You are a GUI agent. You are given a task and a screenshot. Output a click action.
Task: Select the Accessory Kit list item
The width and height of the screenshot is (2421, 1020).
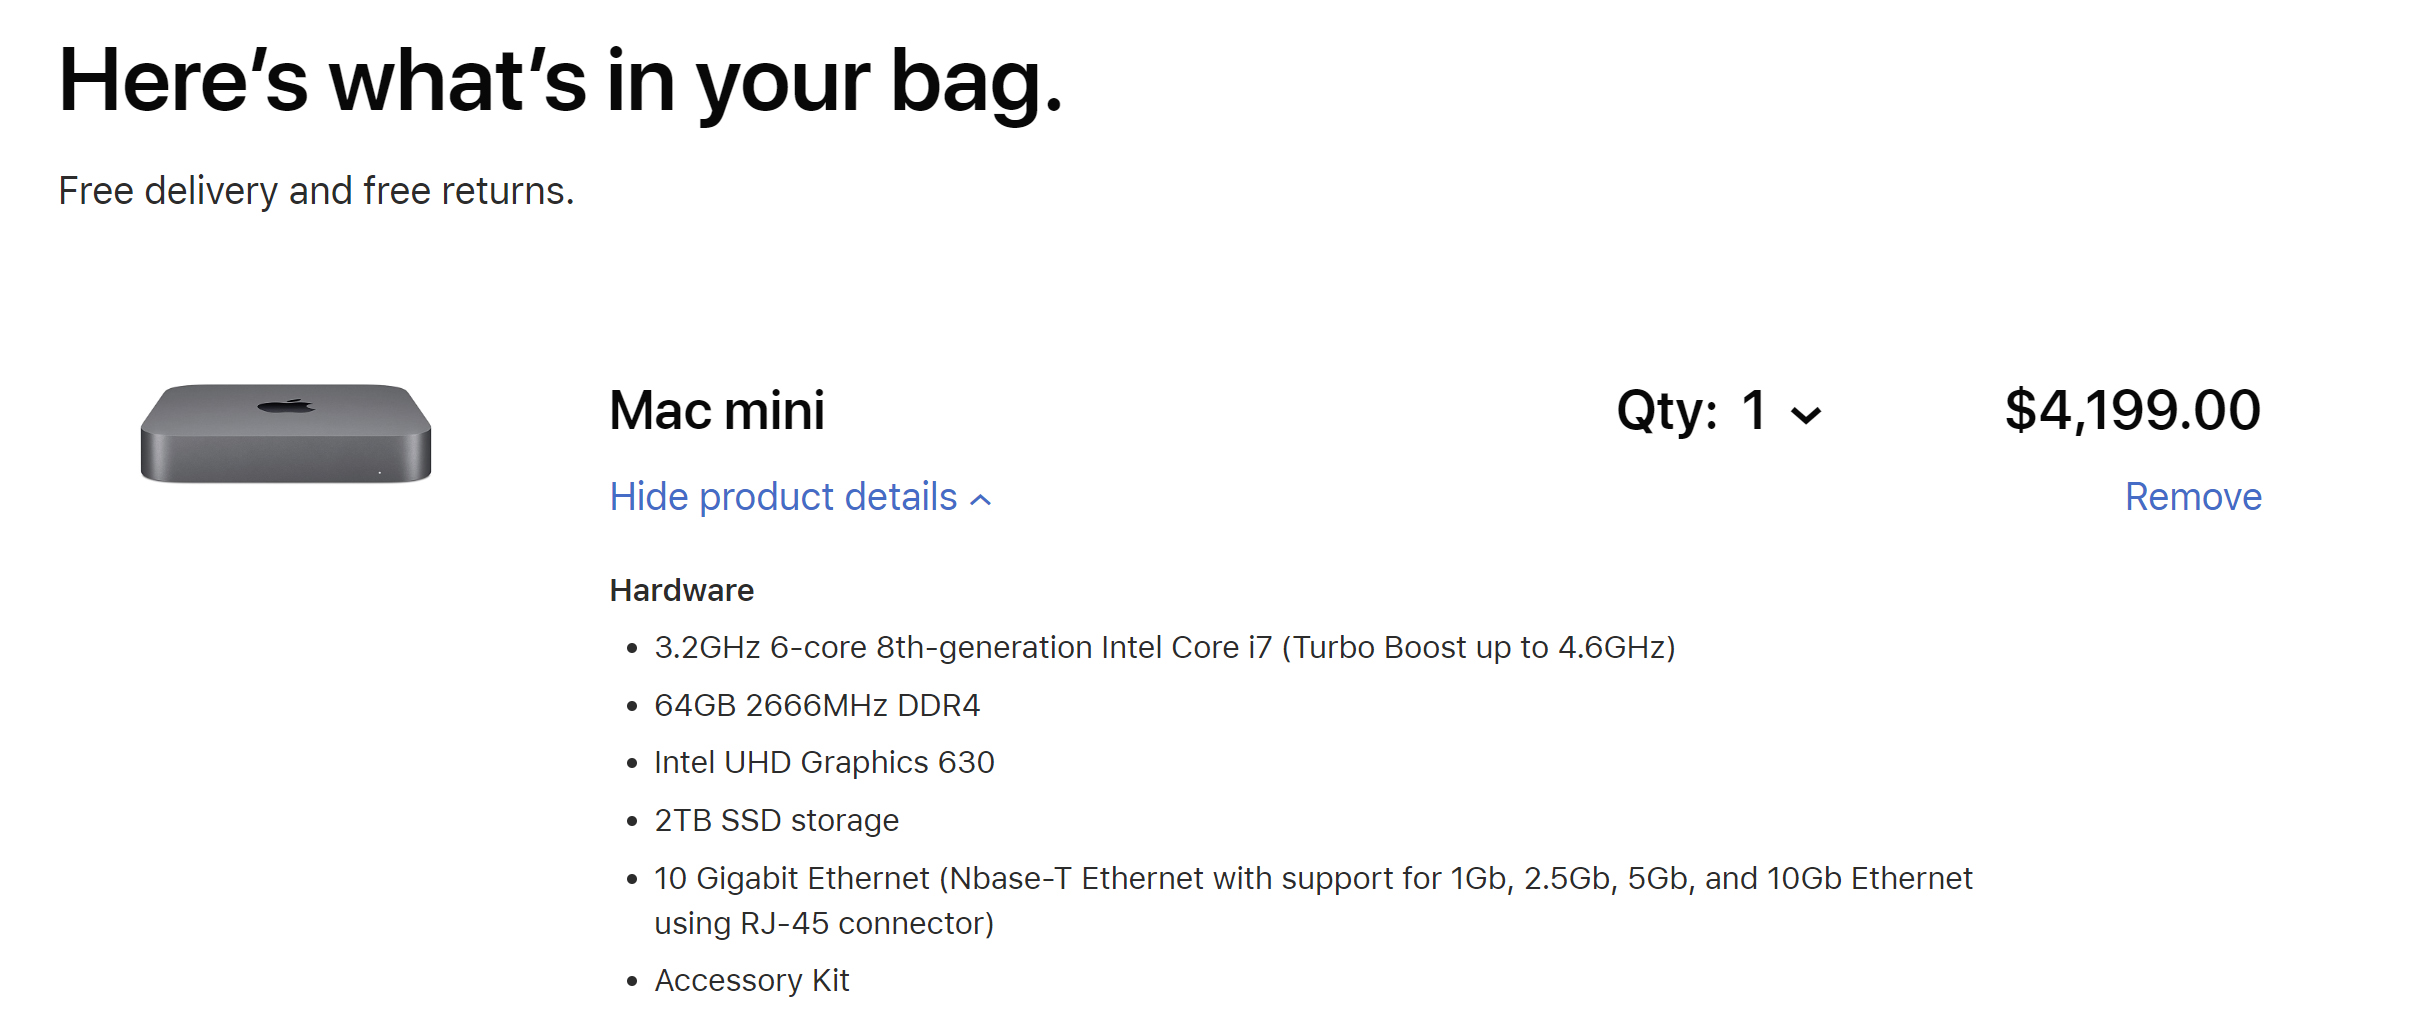751,981
